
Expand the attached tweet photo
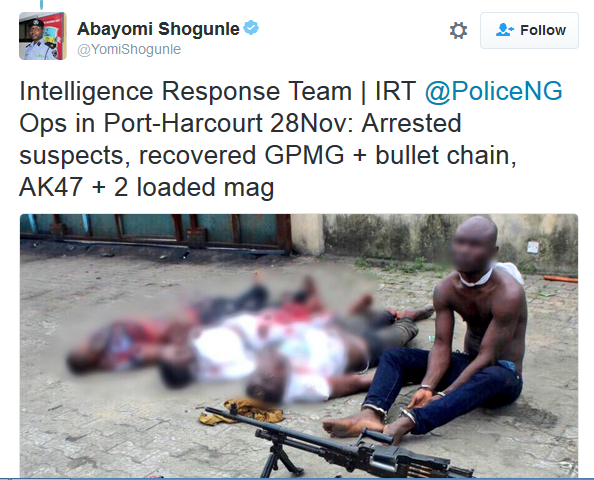pyautogui.click(x=299, y=346)
